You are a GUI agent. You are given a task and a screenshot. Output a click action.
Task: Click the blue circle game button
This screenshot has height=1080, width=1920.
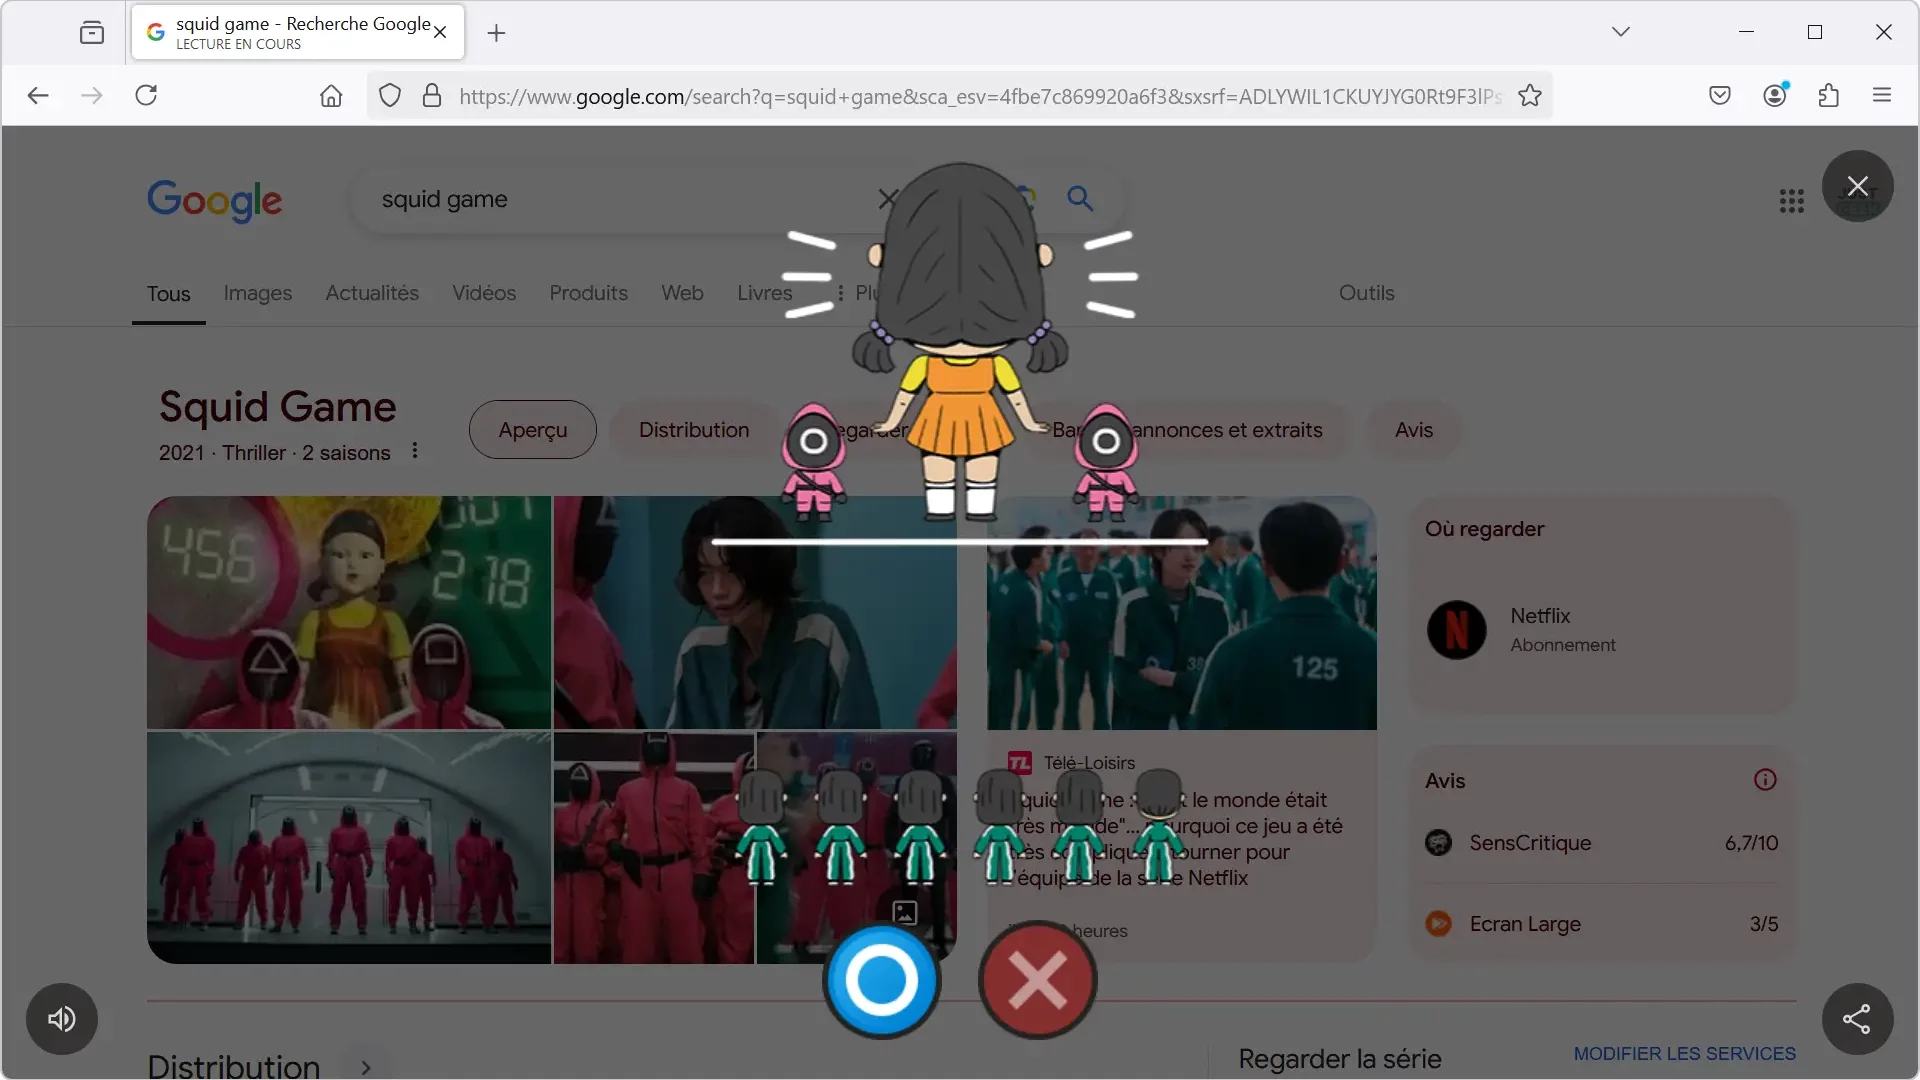tap(881, 980)
